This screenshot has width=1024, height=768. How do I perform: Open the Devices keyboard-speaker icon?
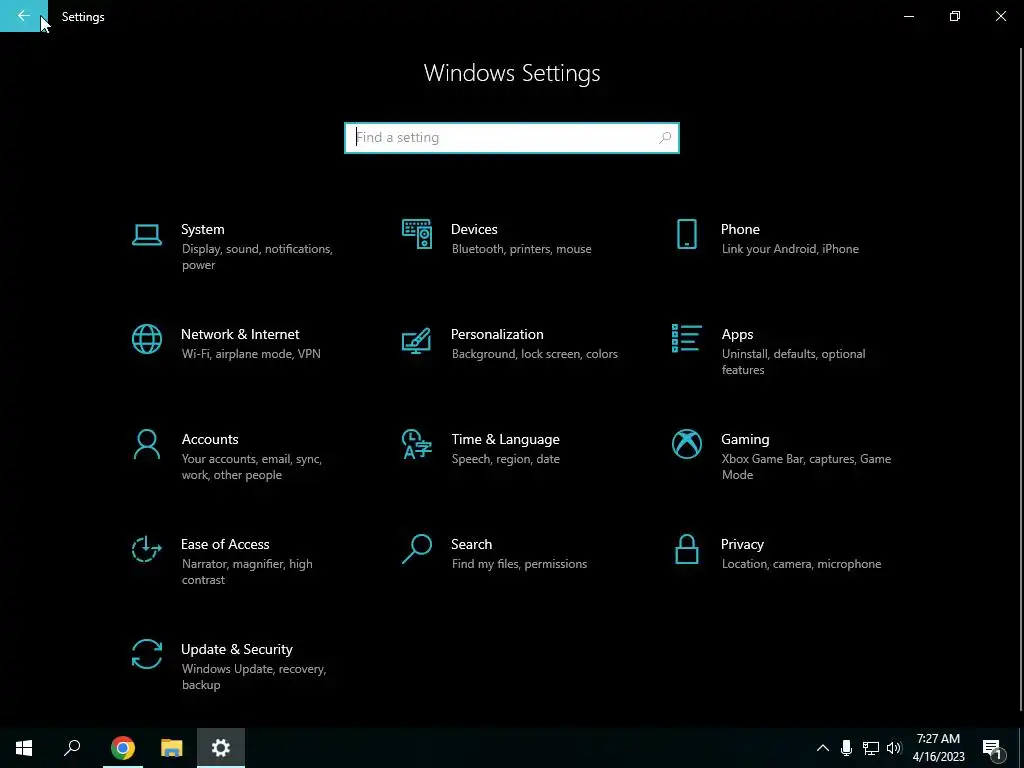point(417,234)
